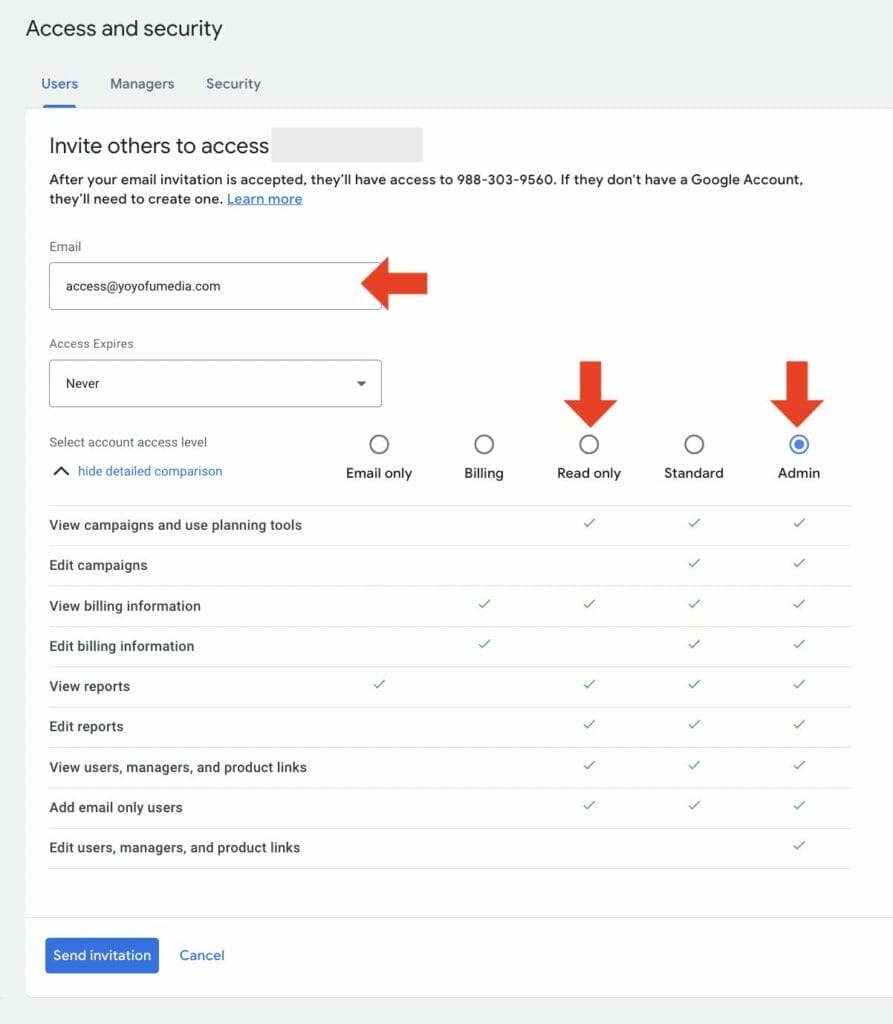
Task: Open the Security tab
Action: pyautogui.click(x=233, y=84)
